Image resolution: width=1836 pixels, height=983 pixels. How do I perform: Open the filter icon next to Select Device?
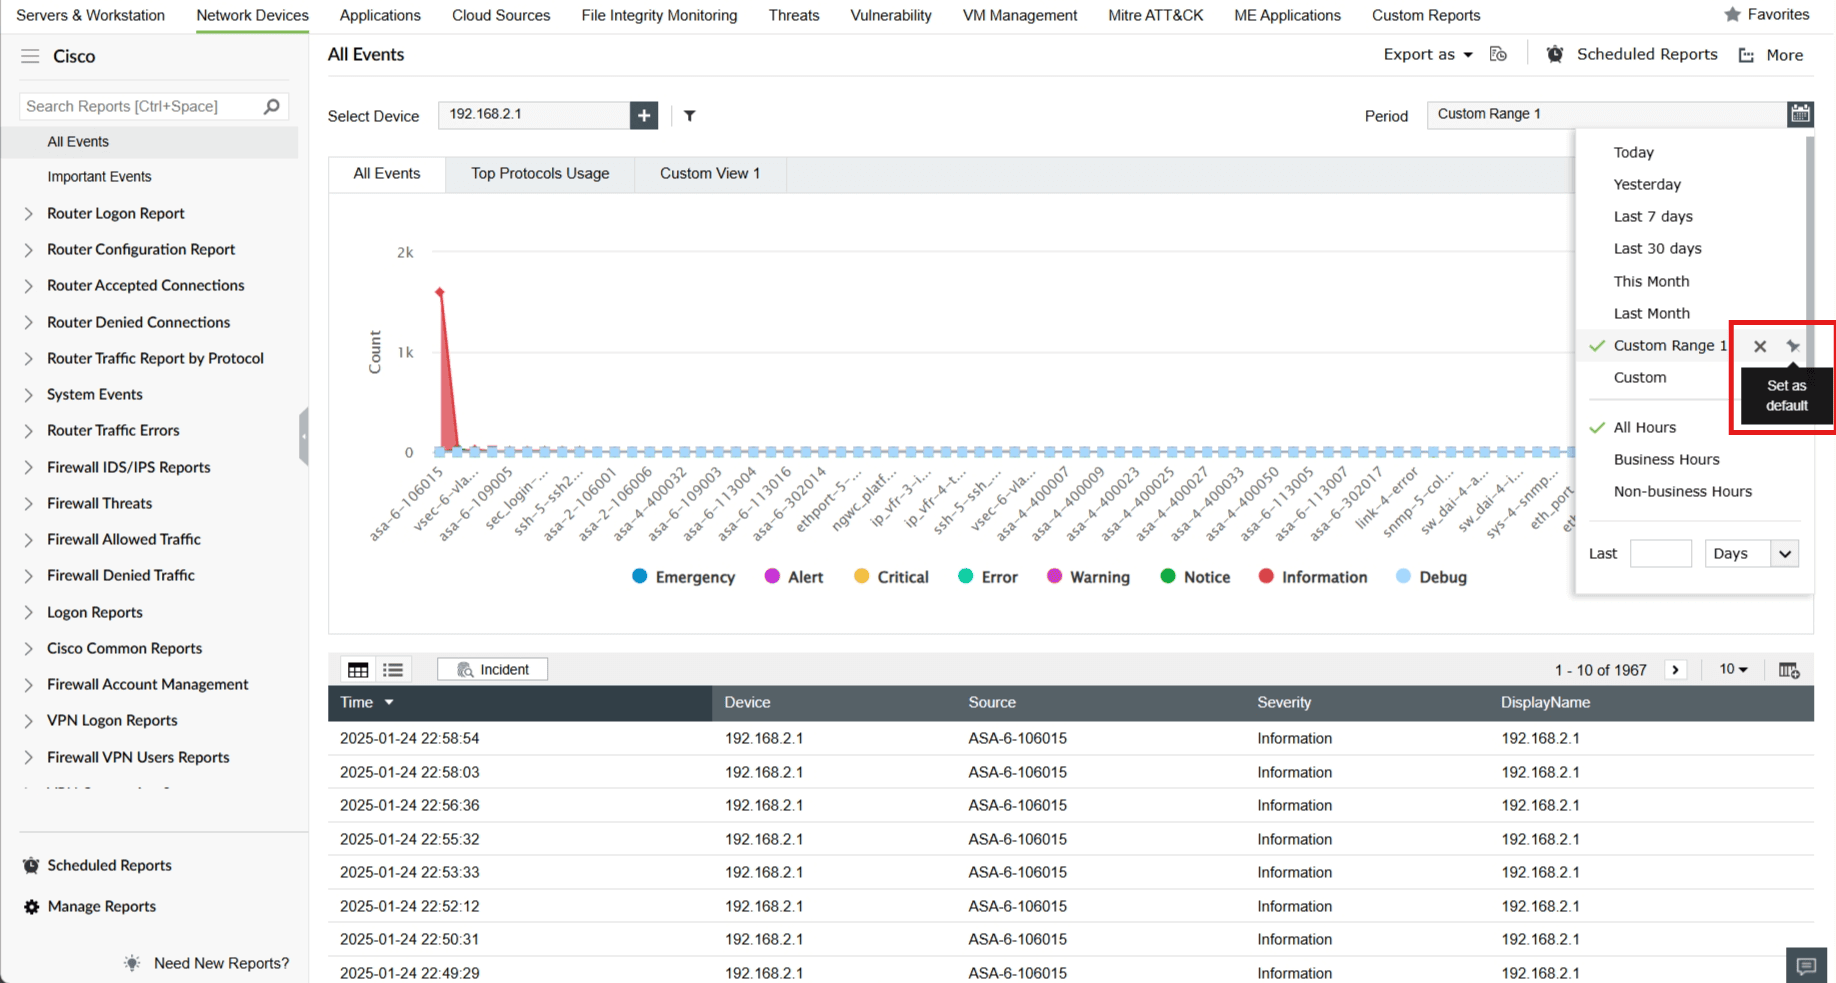(x=689, y=116)
